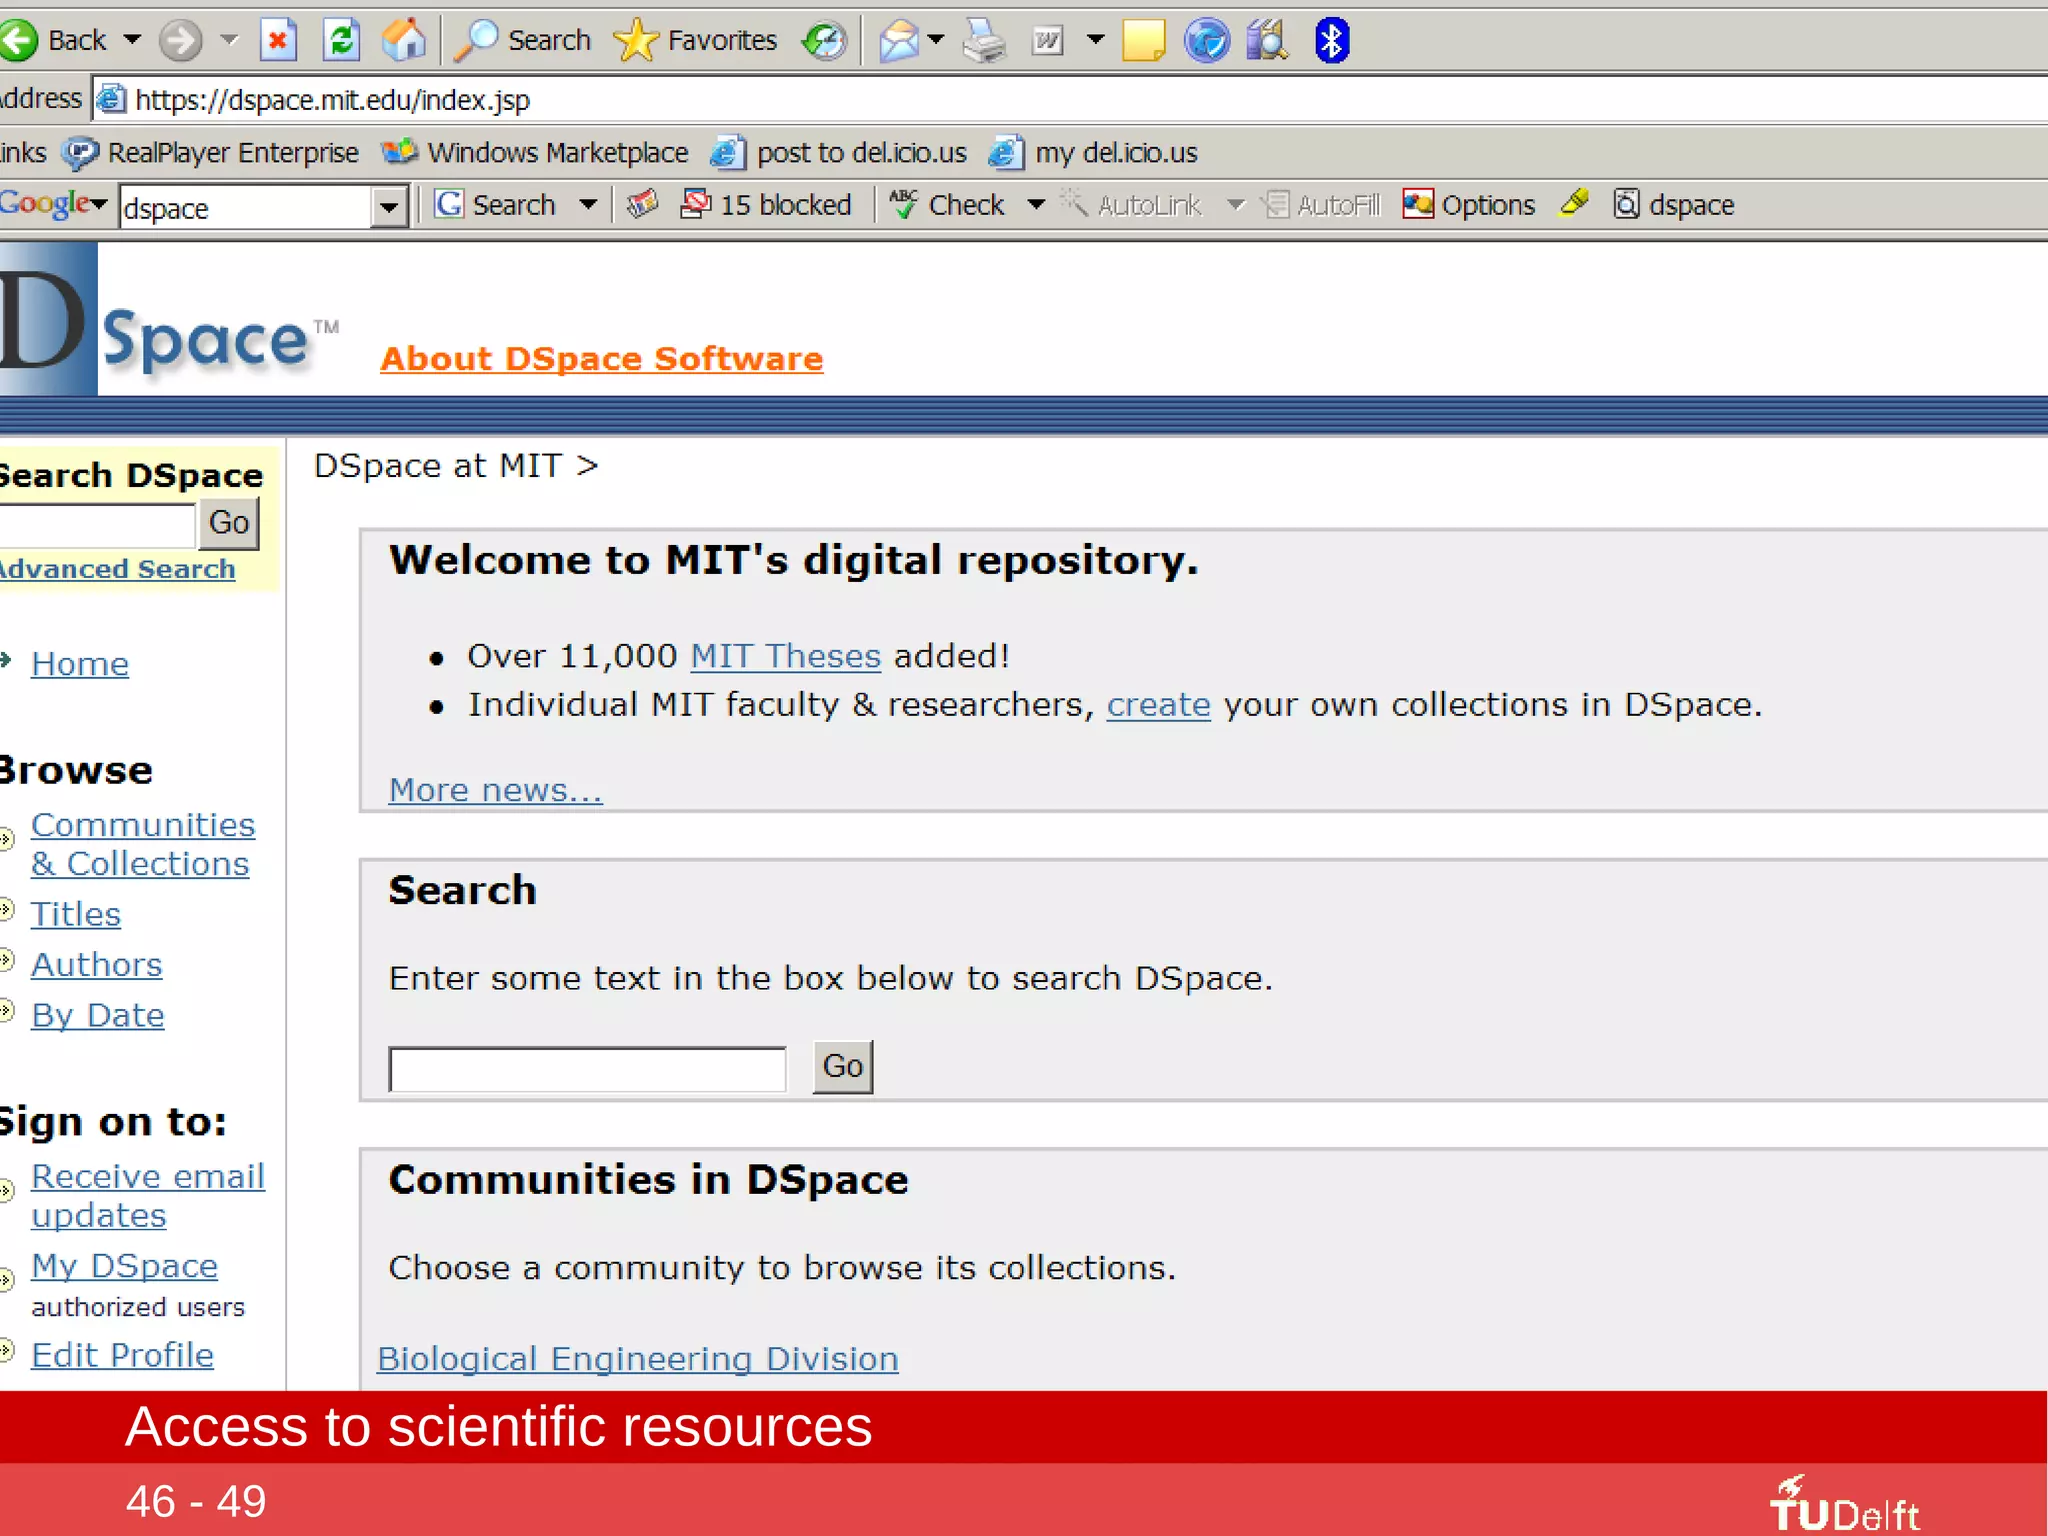Image resolution: width=2048 pixels, height=1536 pixels.
Task: Click the dspace find-word button
Action: (1675, 205)
